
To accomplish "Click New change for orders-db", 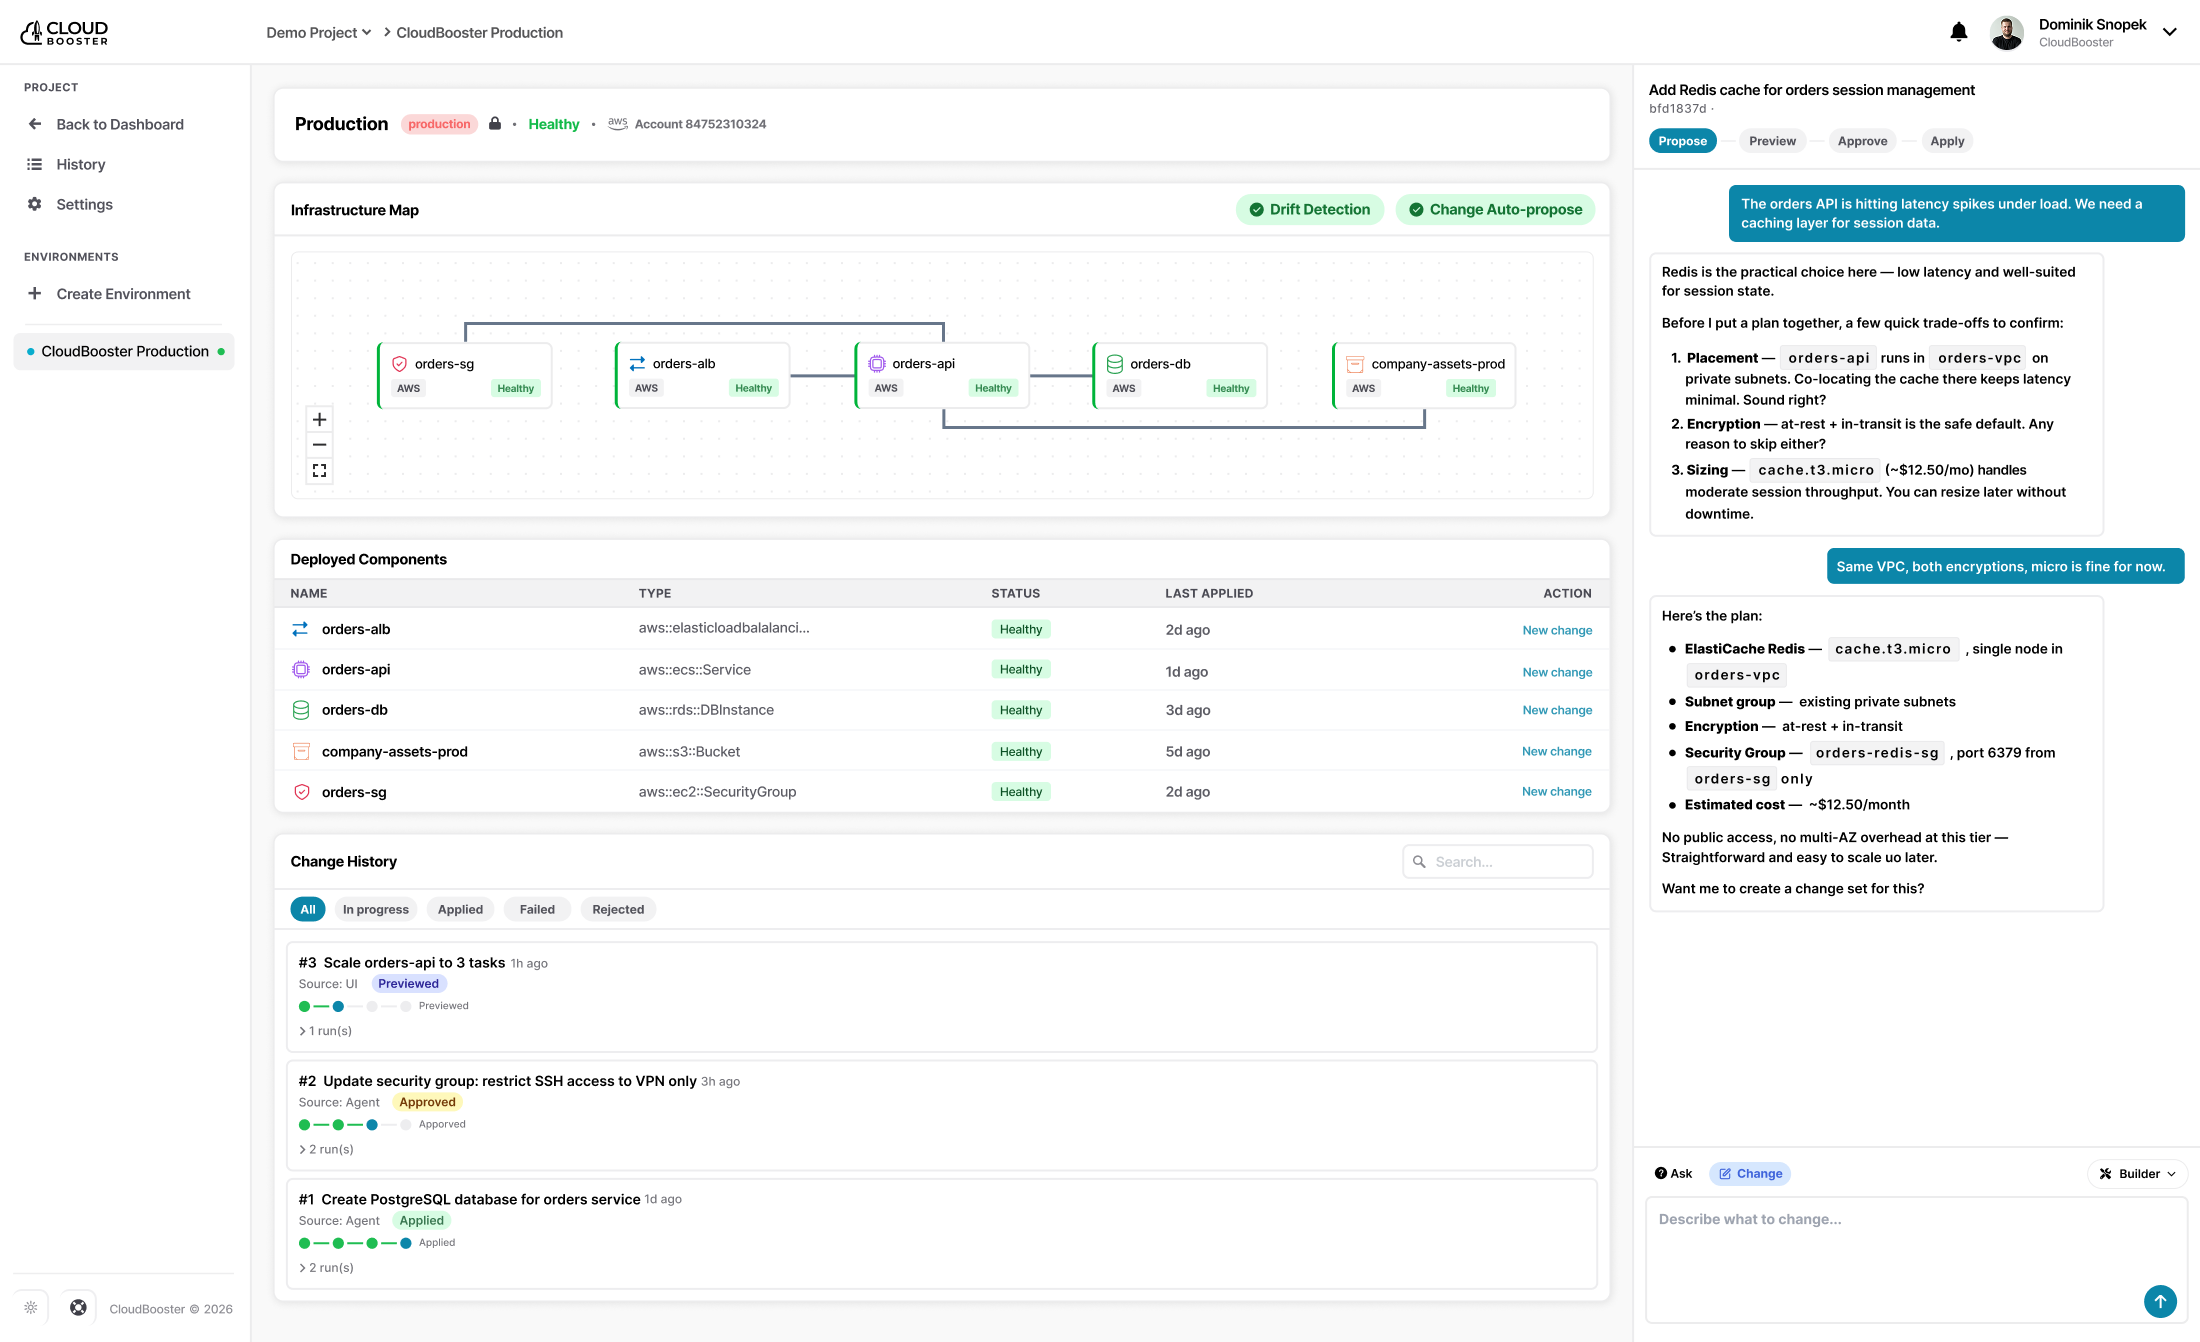I will pos(1556,710).
